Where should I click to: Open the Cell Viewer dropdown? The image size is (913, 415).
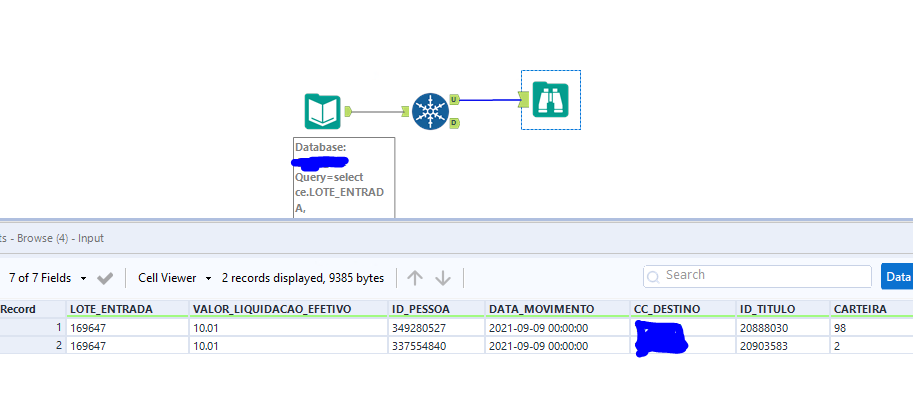[x=175, y=278]
